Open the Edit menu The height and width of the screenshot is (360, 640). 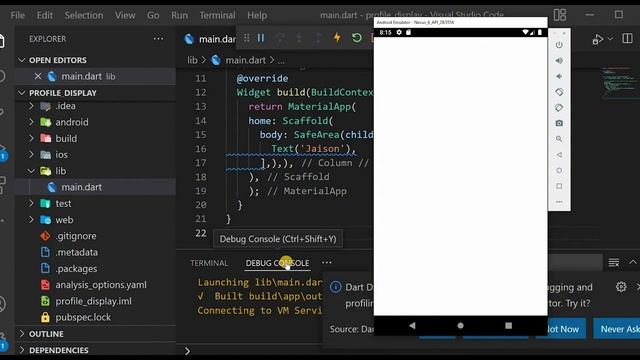coord(44,16)
